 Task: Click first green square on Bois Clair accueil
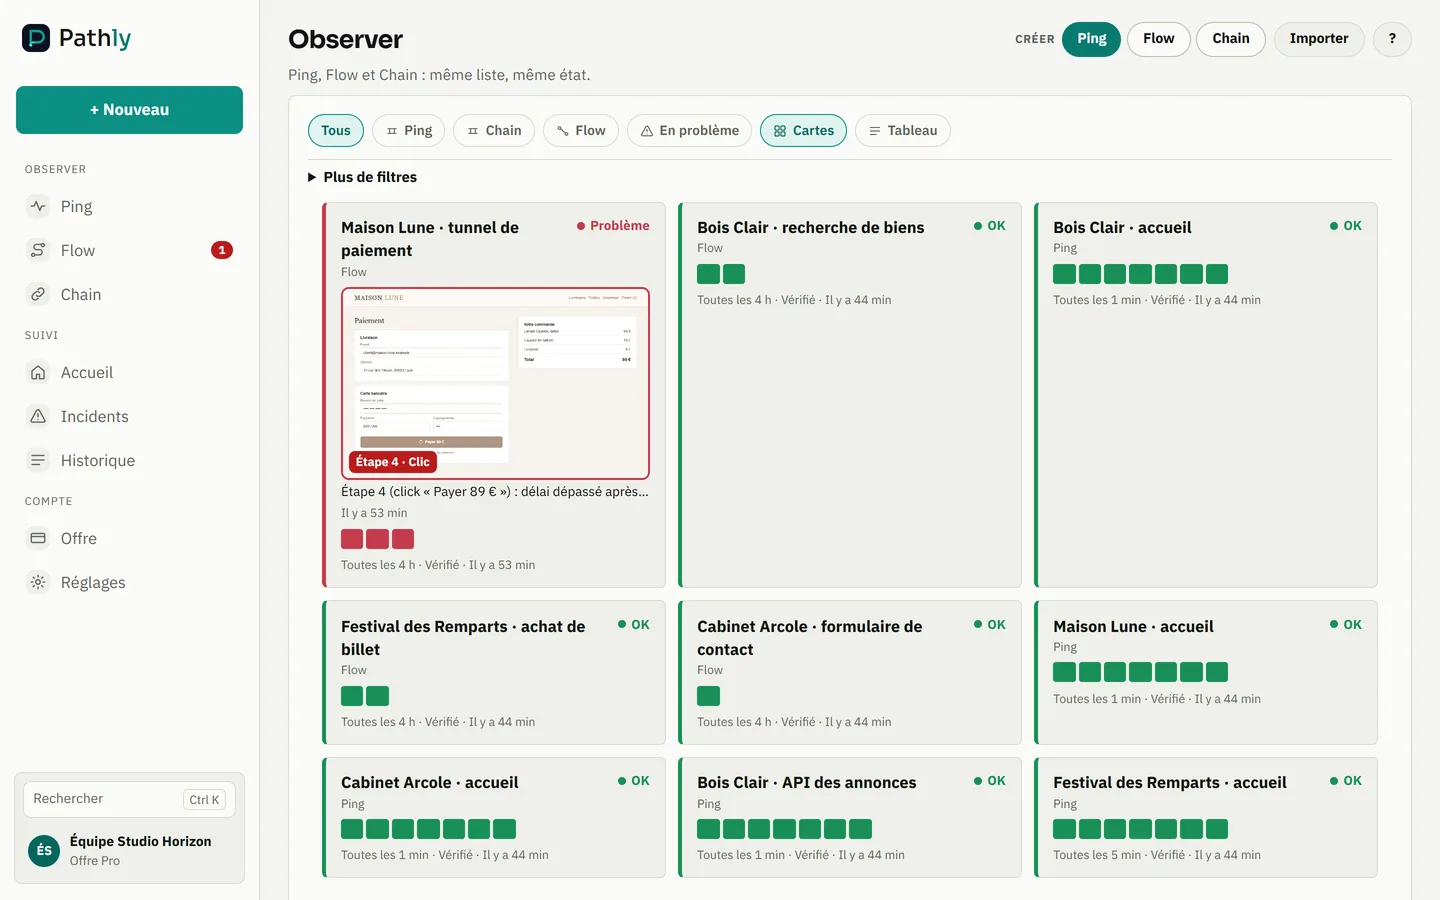coord(1064,274)
